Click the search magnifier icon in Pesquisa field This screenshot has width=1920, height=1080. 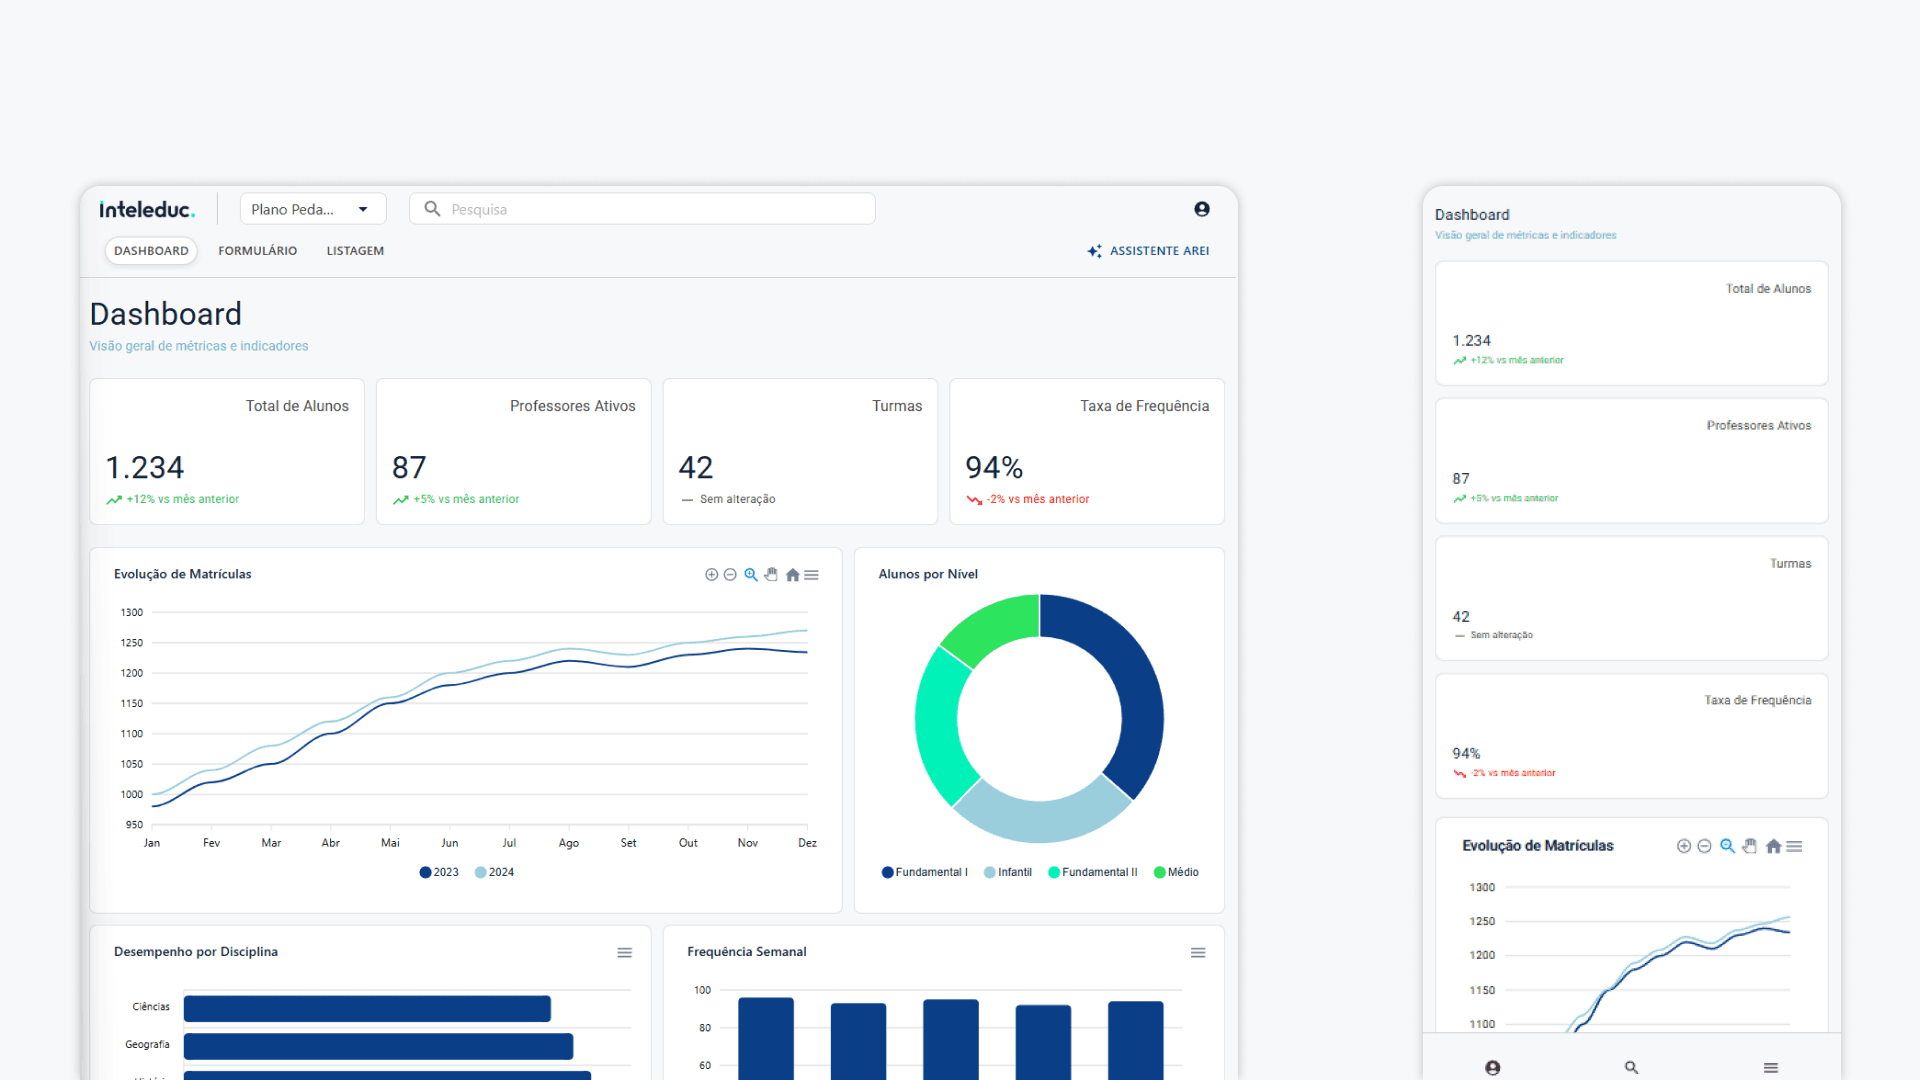(x=432, y=209)
